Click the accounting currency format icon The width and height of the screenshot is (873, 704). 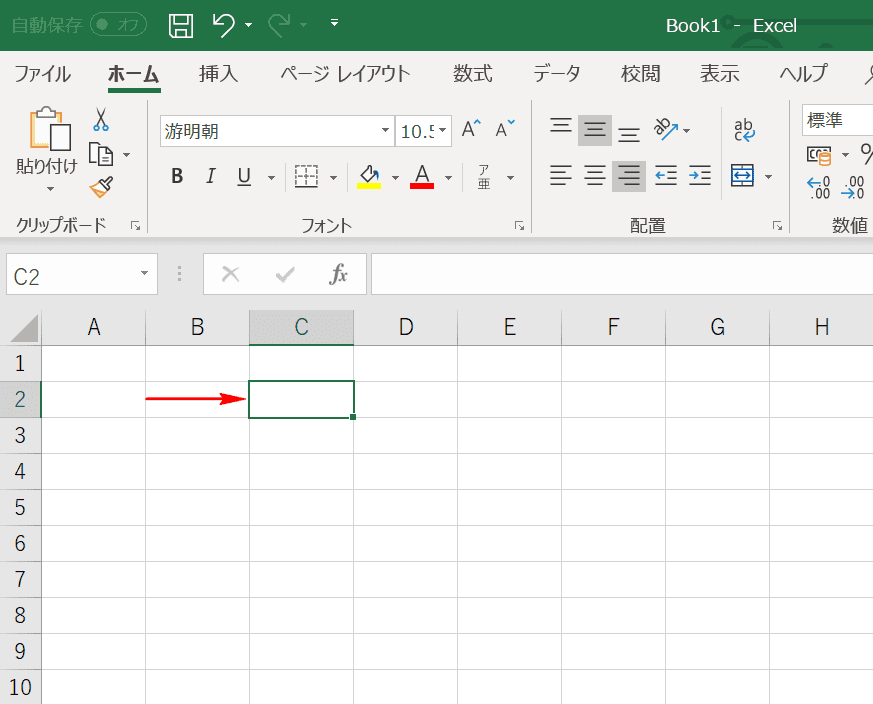pyautogui.click(x=819, y=155)
